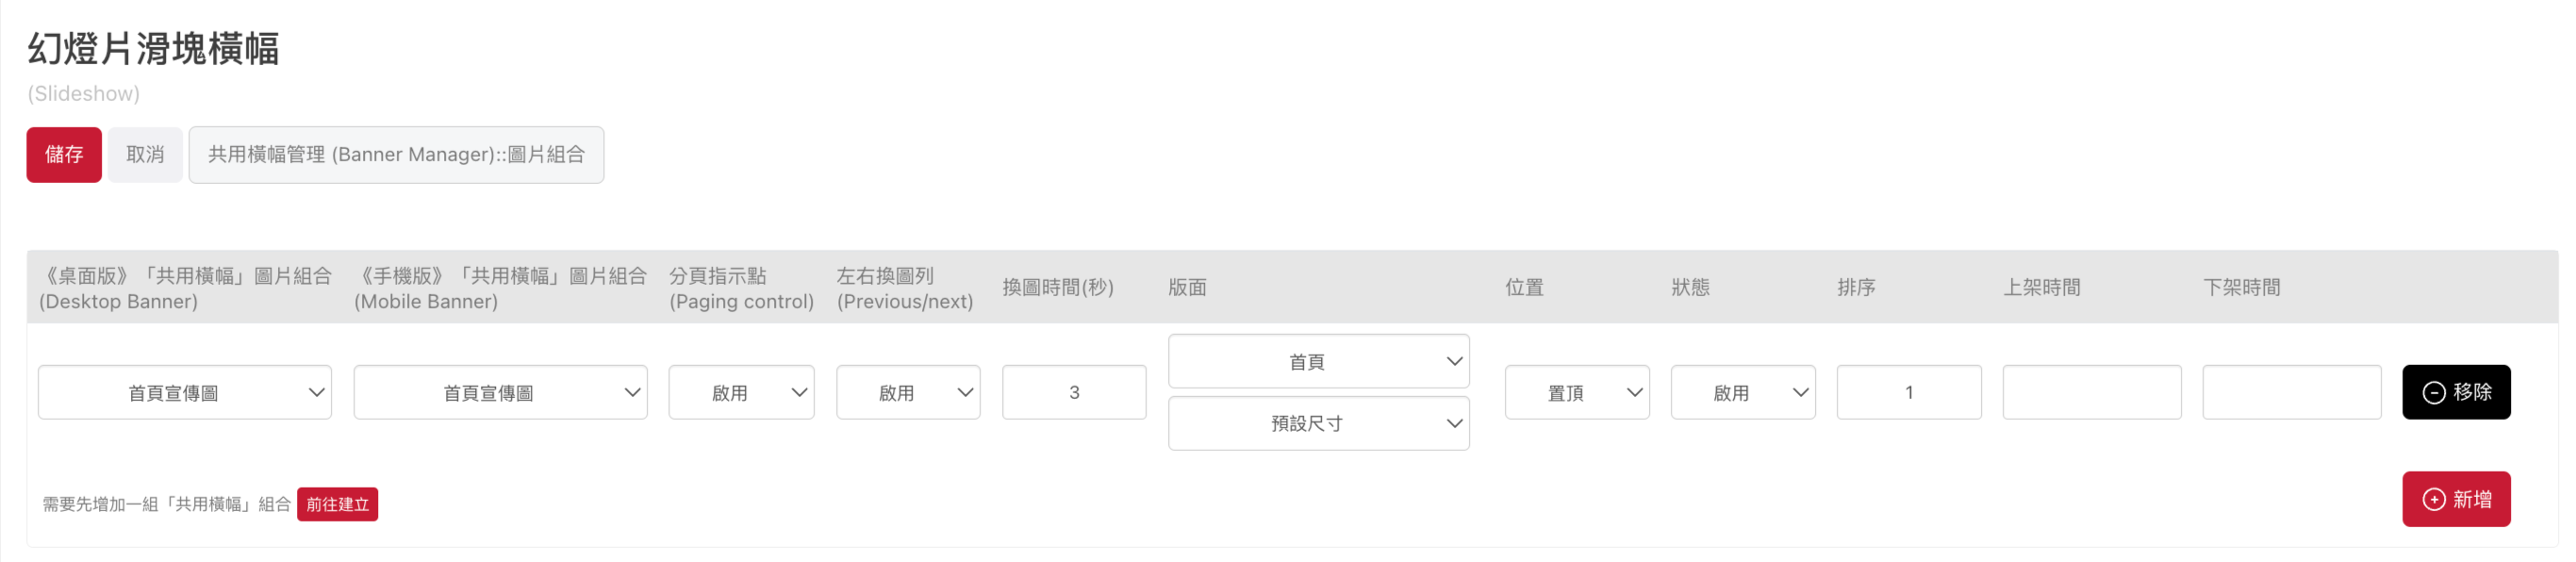Image resolution: width=2576 pixels, height=562 pixels.
Task: Go to 前往建立 to create a banner group
Action: tap(337, 504)
